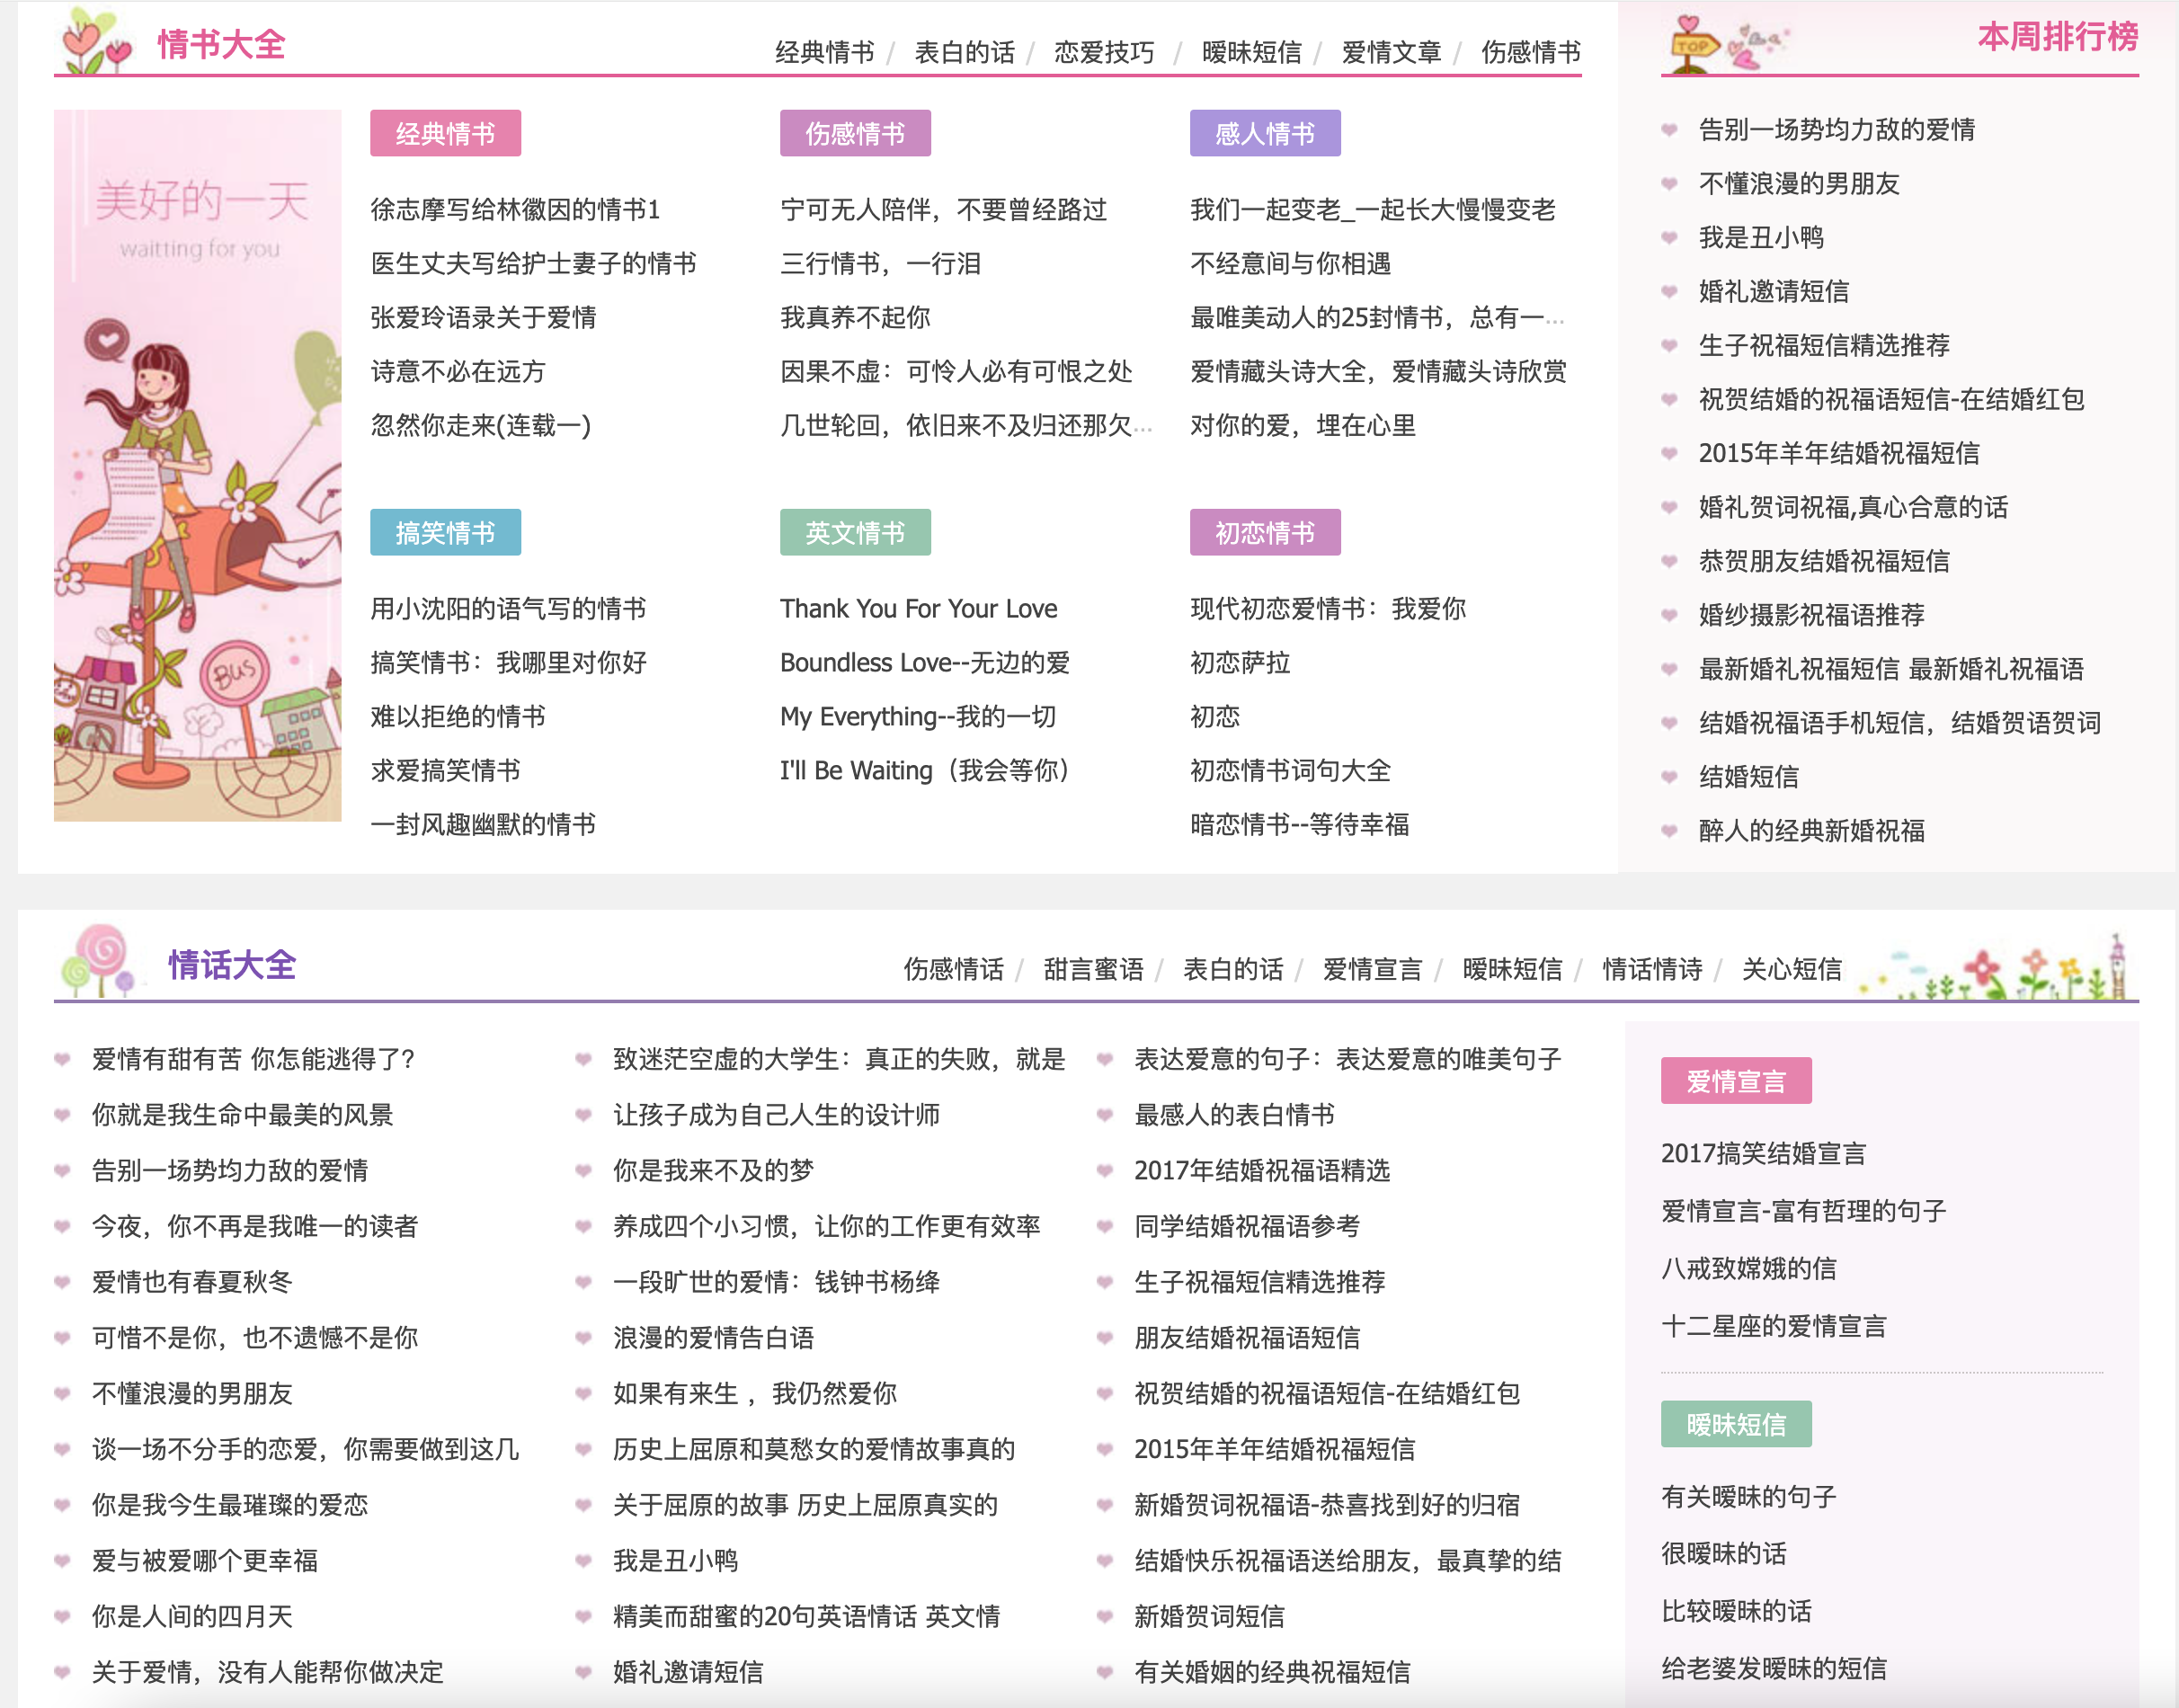The height and width of the screenshot is (1708, 2179).
Task: Click the green 暧昧短信 sidebar tag
Action: pyautogui.click(x=1736, y=1424)
